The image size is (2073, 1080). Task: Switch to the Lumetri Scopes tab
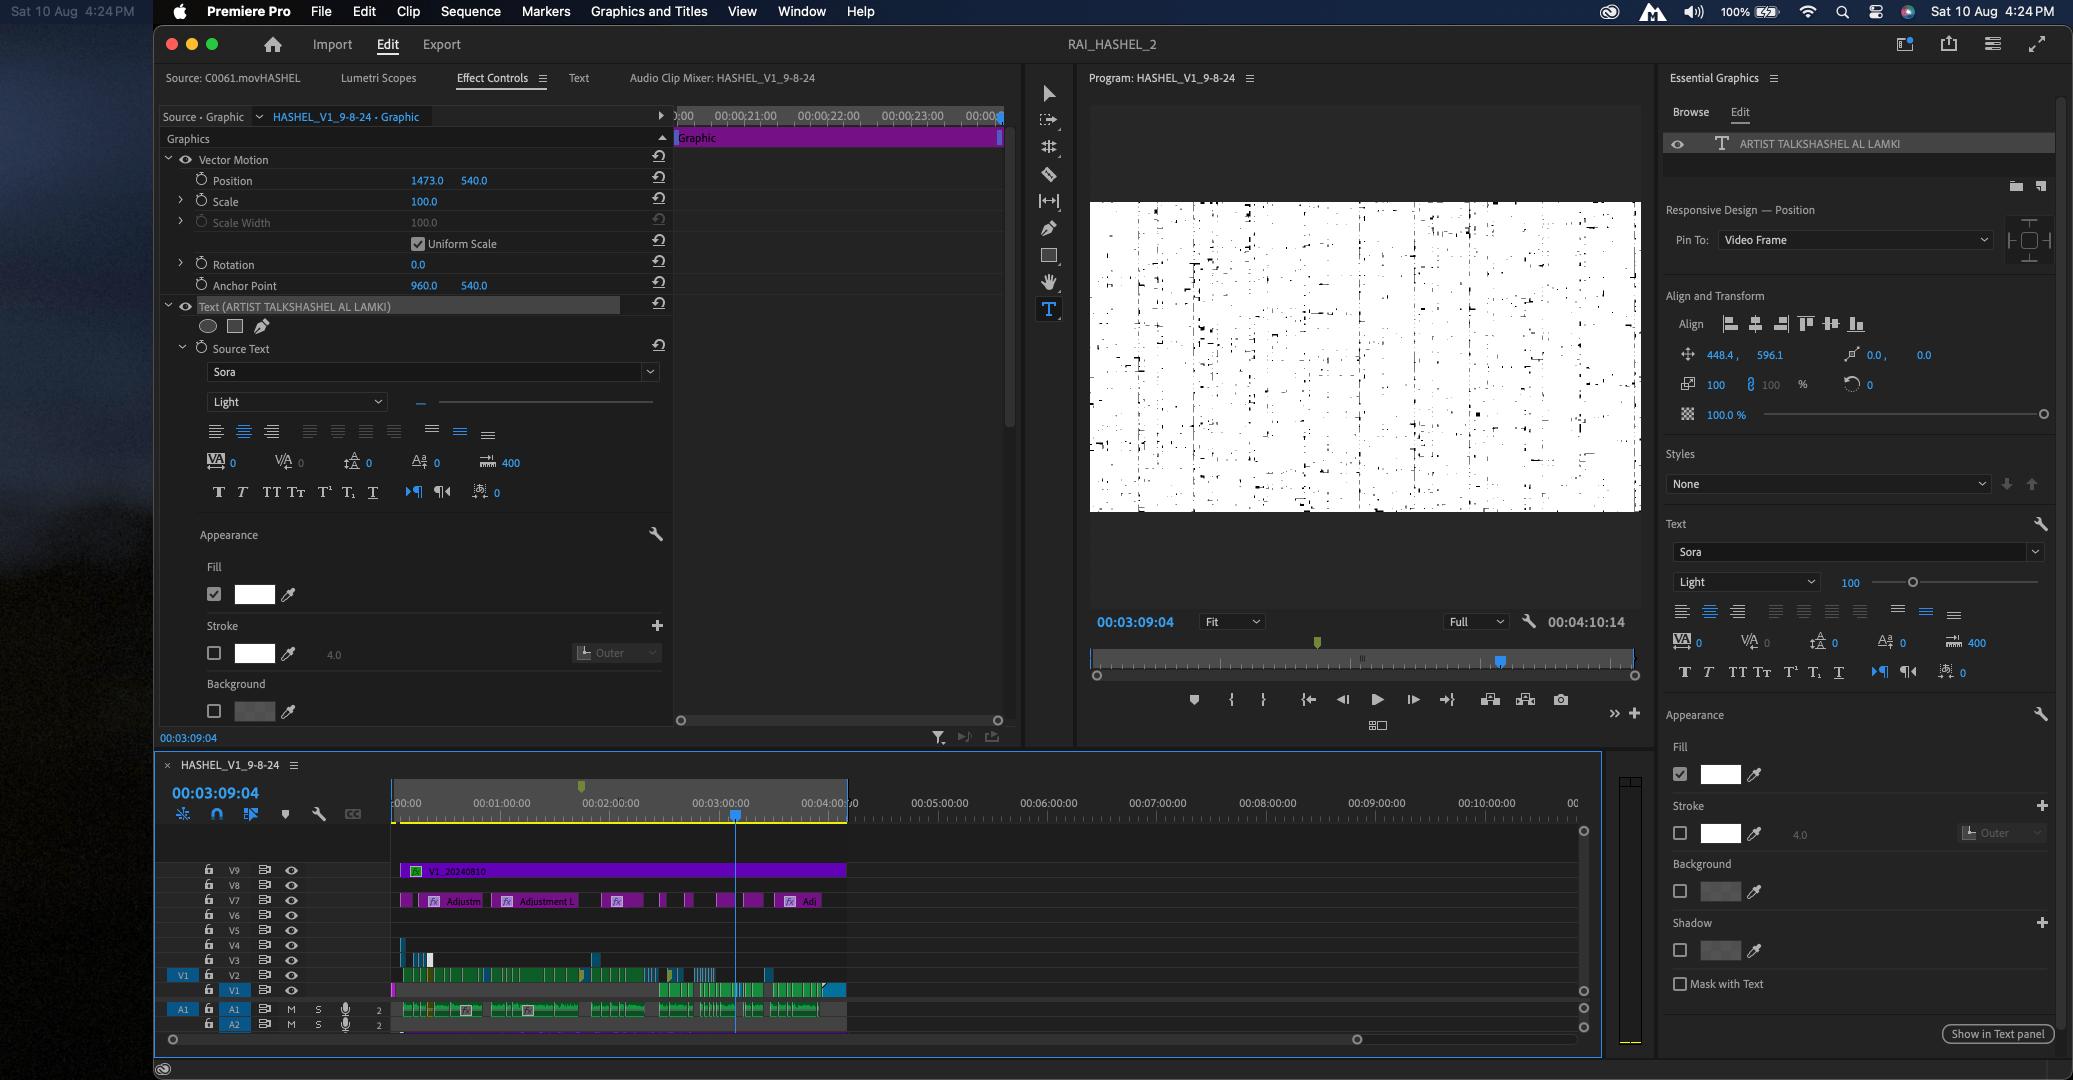pos(379,77)
